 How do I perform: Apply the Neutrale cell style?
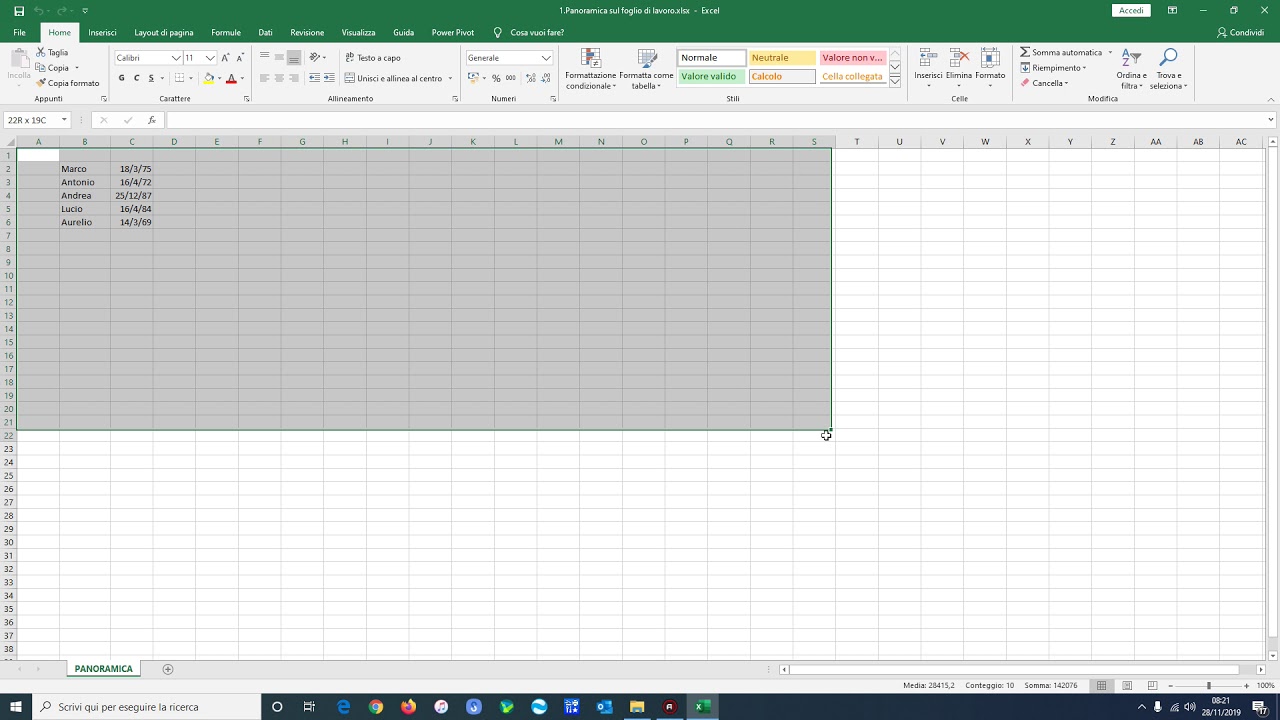click(782, 58)
